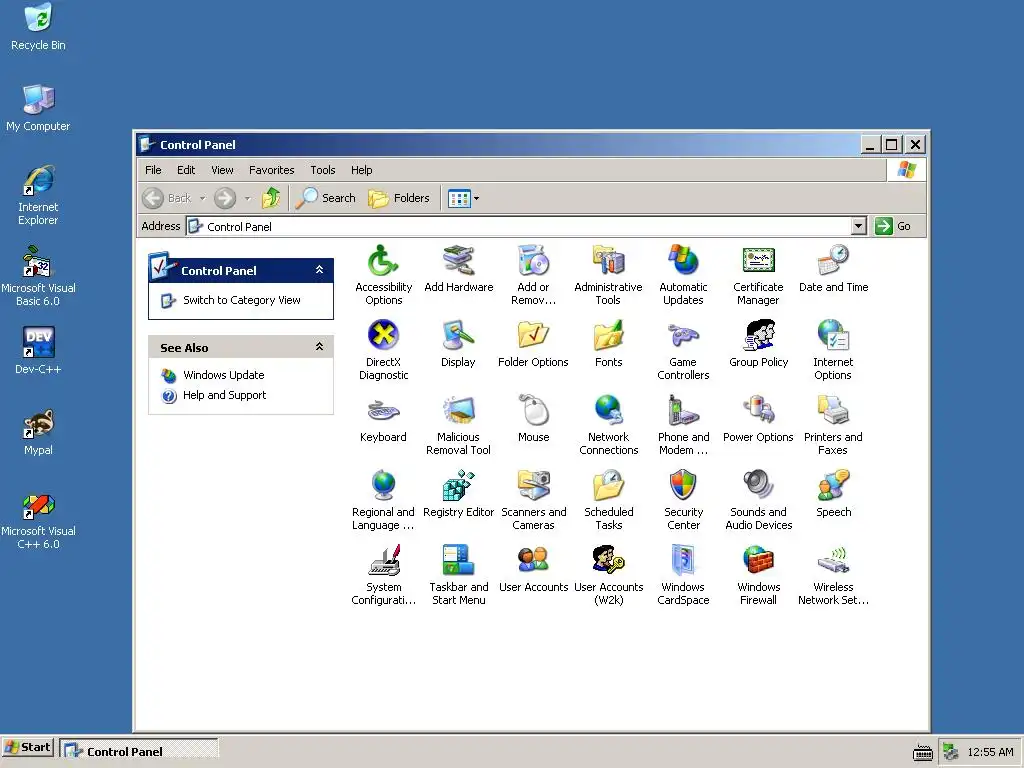
Task: Click the Start button
Action: (27, 747)
